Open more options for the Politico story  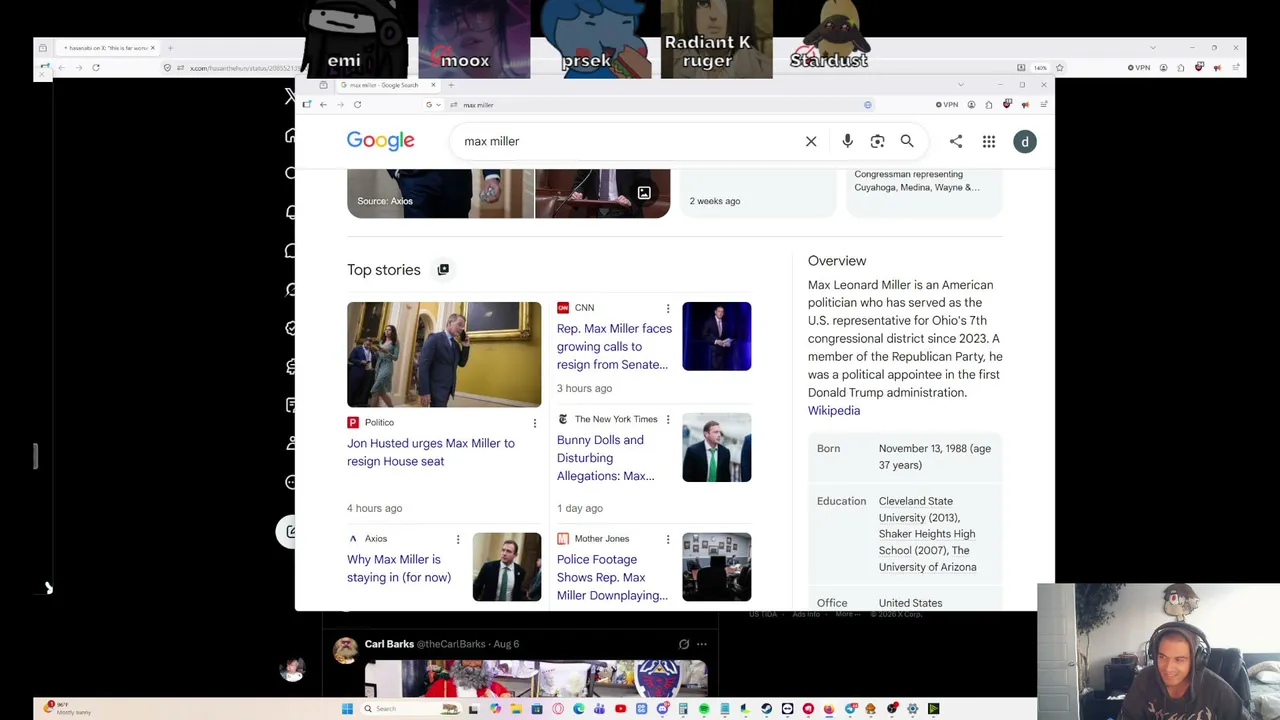click(x=534, y=423)
